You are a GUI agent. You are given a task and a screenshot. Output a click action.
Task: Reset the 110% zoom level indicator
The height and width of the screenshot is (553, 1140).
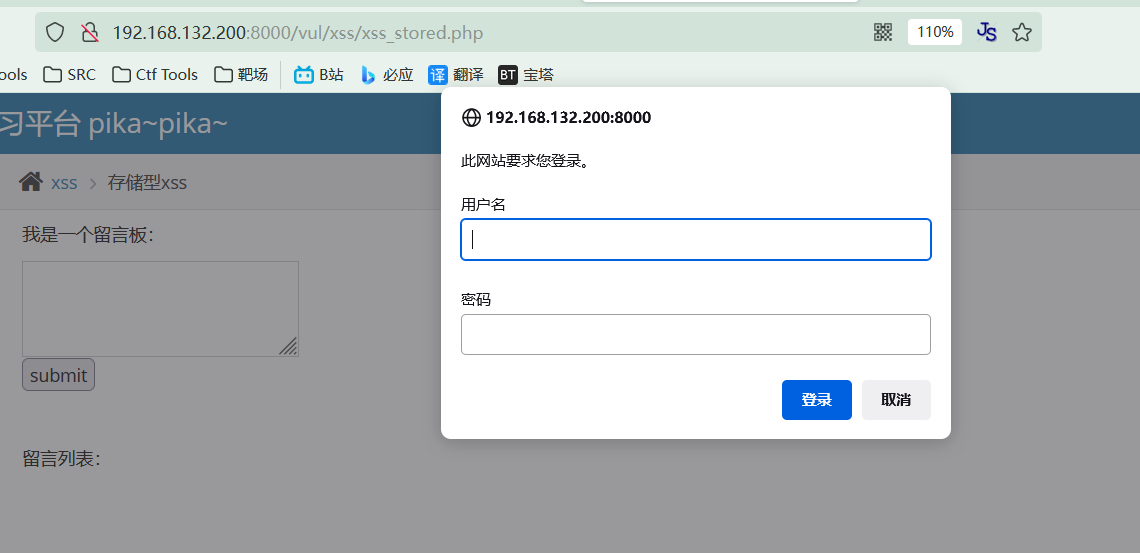(934, 32)
